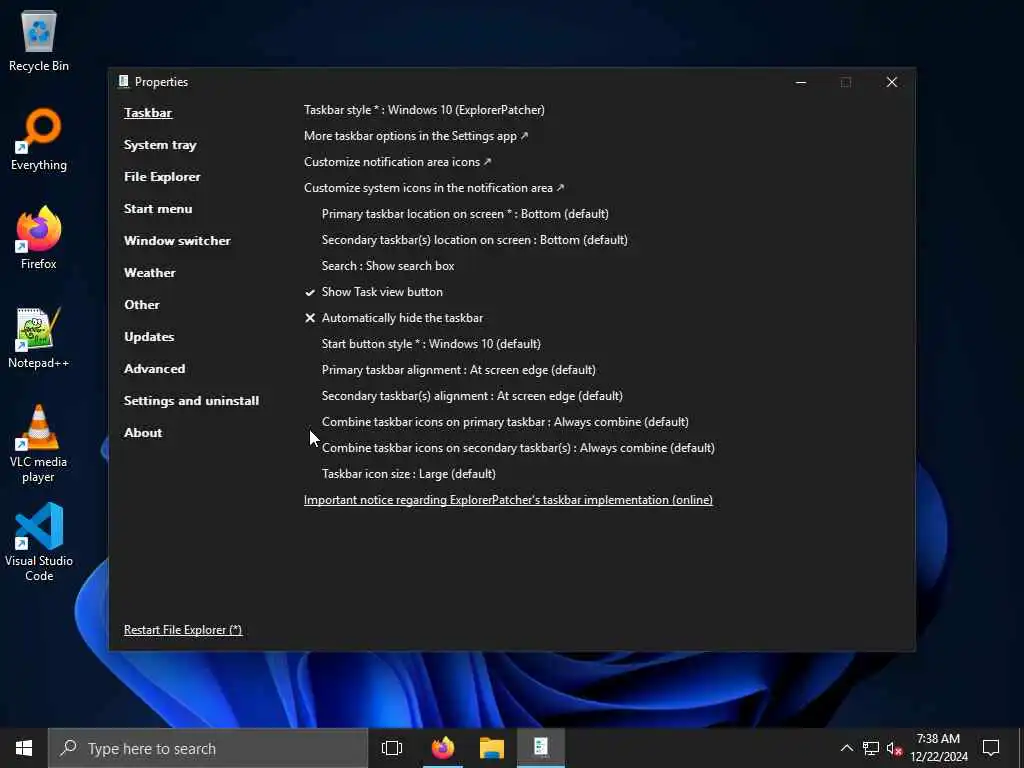Open the Window switcher section

[177, 241]
